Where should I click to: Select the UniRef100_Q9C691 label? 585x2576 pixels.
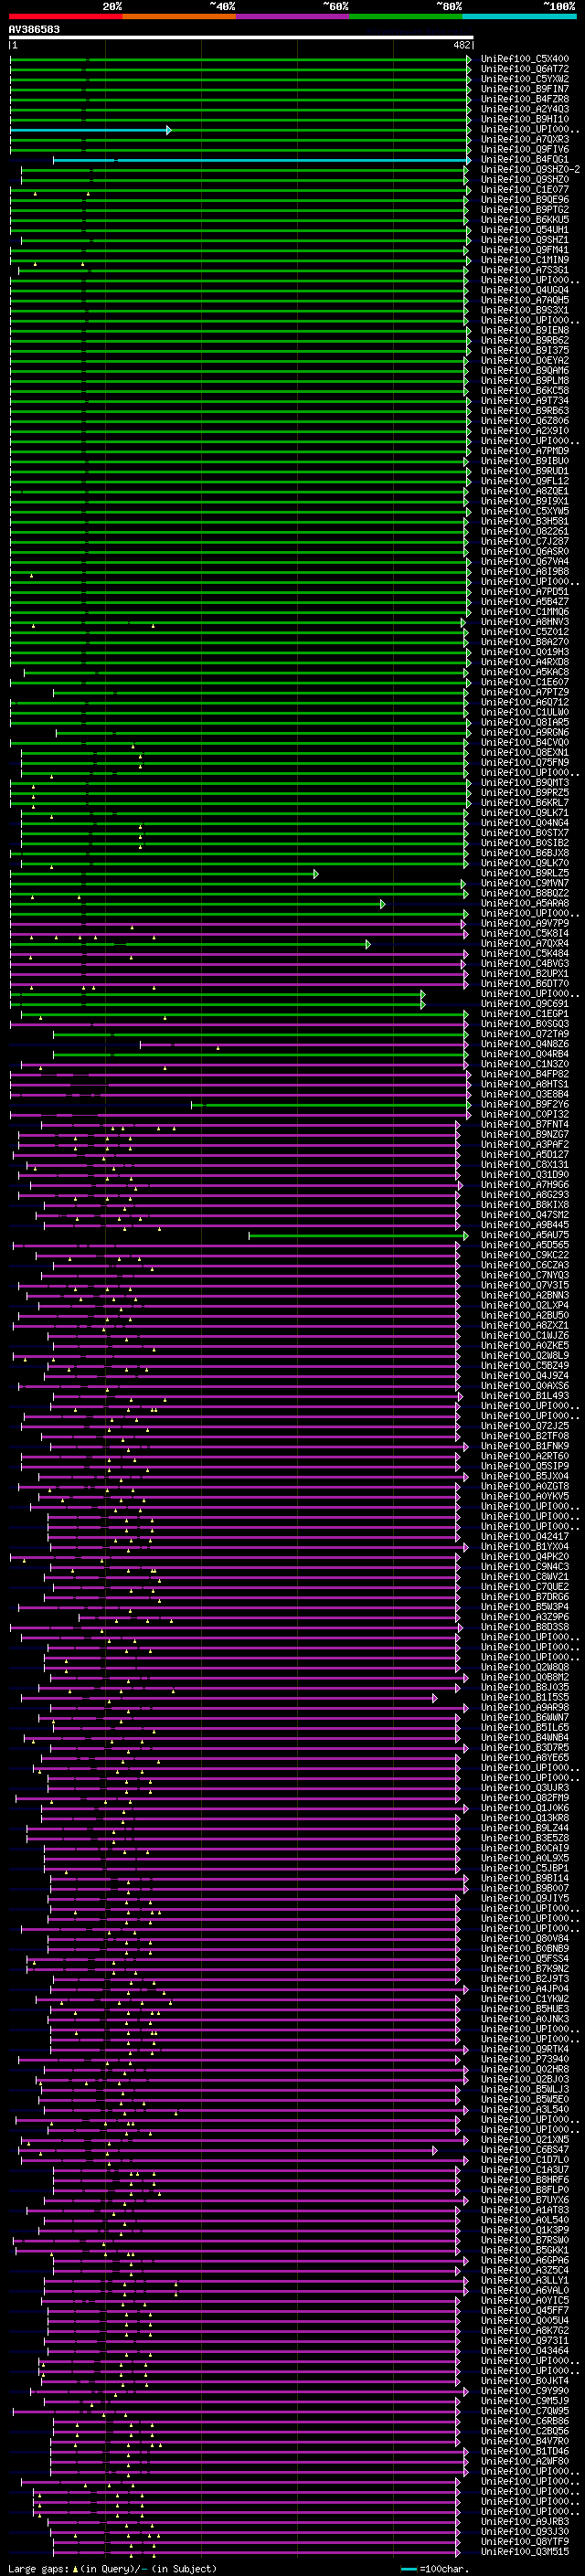pos(524,1004)
